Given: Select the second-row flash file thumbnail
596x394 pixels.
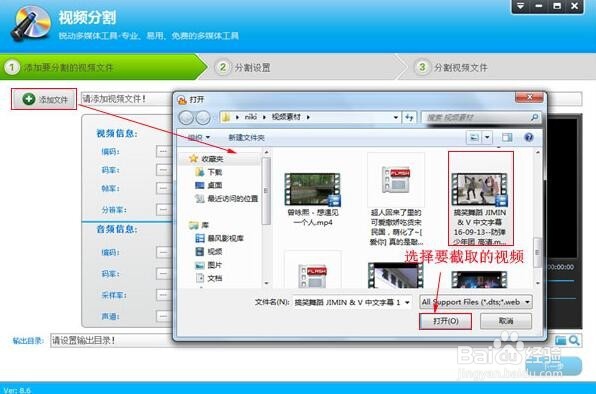Looking at the screenshot, I should click(x=313, y=271).
